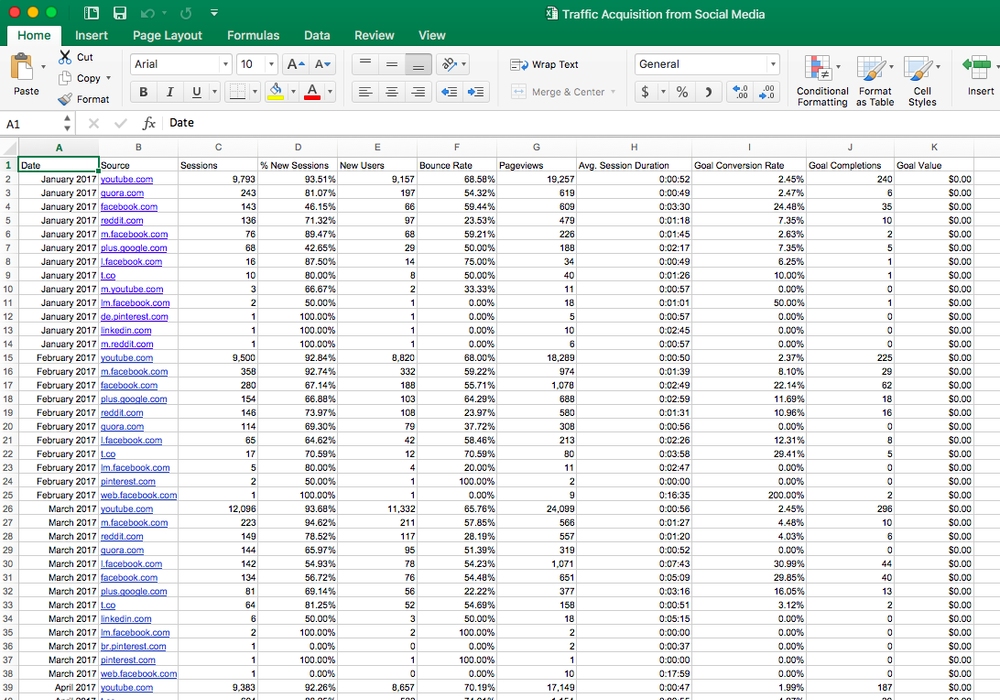The width and height of the screenshot is (1000, 700).
Task: Open youtube.com link in row 2
Action: pyautogui.click(x=127, y=179)
